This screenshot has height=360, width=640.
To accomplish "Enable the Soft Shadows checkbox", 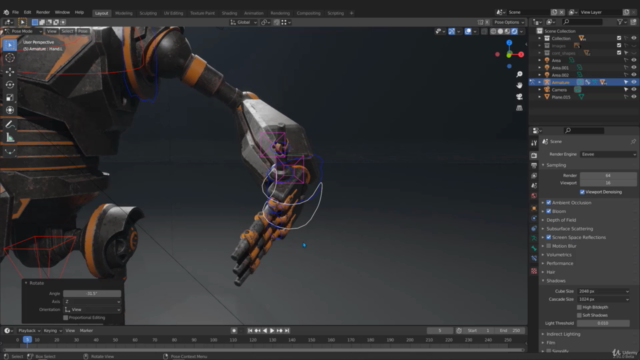I will [579, 315].
